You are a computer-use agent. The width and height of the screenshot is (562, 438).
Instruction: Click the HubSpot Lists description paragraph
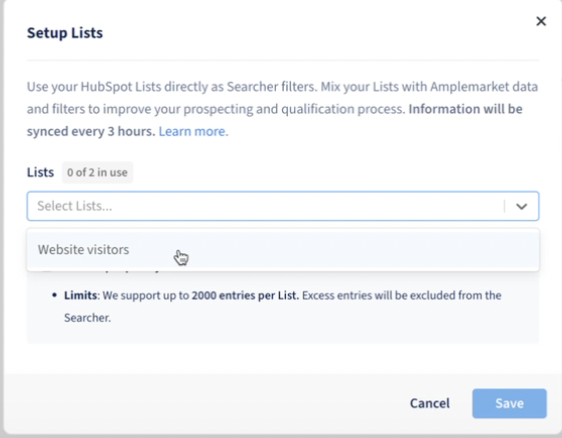pyautogui.click(x=282, y=109)
